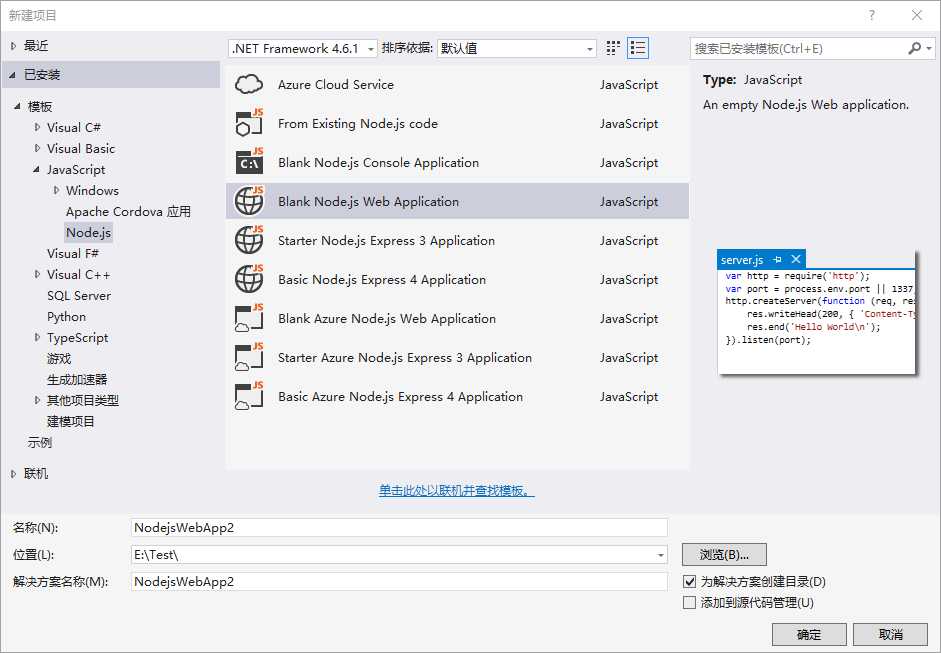Click 取消 to cancel dialog

(x=891, y=634)
